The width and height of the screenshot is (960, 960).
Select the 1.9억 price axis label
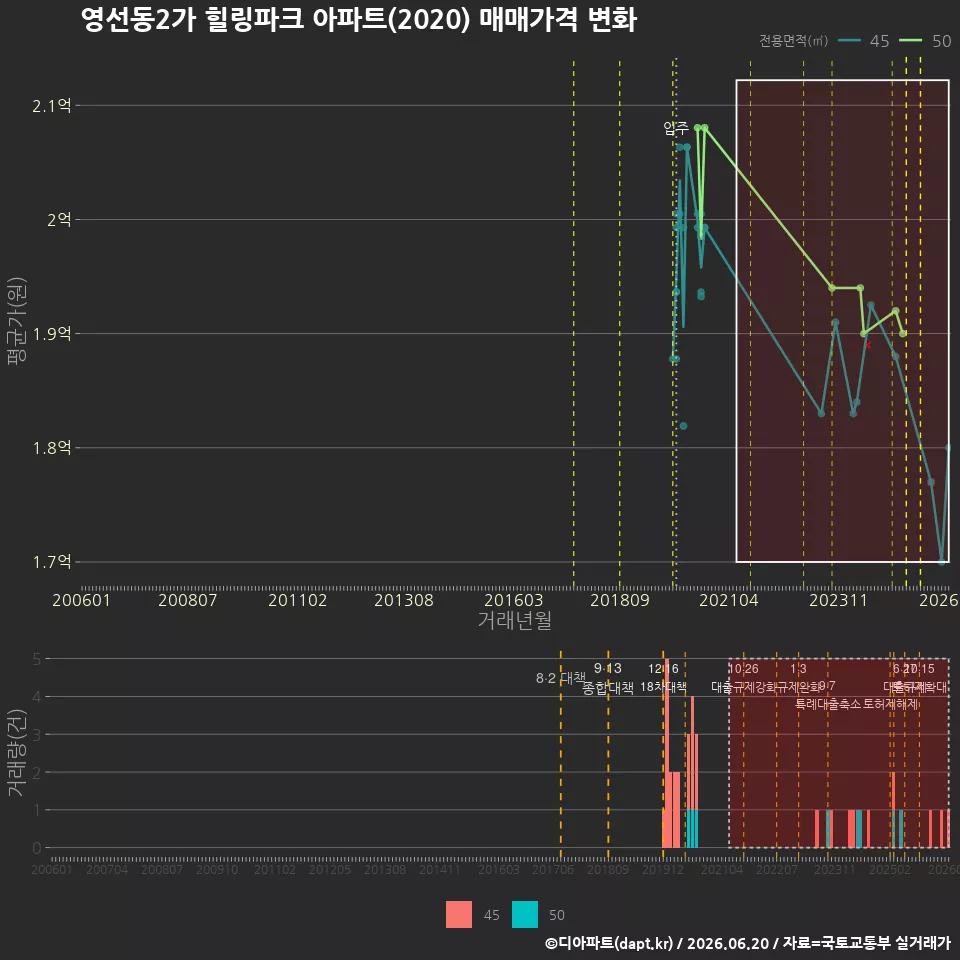click(52, 334)
